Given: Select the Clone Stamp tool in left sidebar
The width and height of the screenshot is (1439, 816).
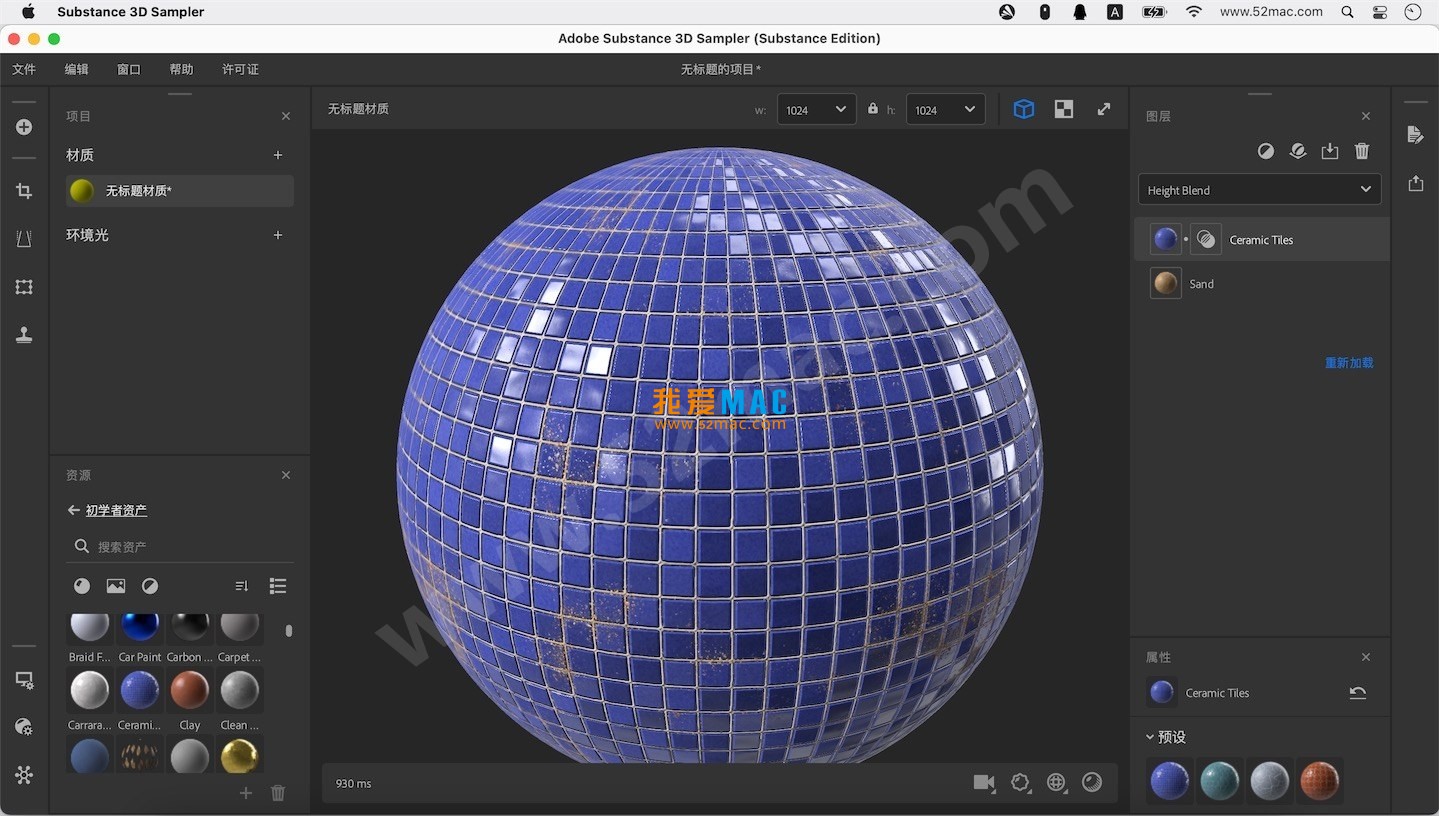Looking at the screenshot, I should 24,335.
